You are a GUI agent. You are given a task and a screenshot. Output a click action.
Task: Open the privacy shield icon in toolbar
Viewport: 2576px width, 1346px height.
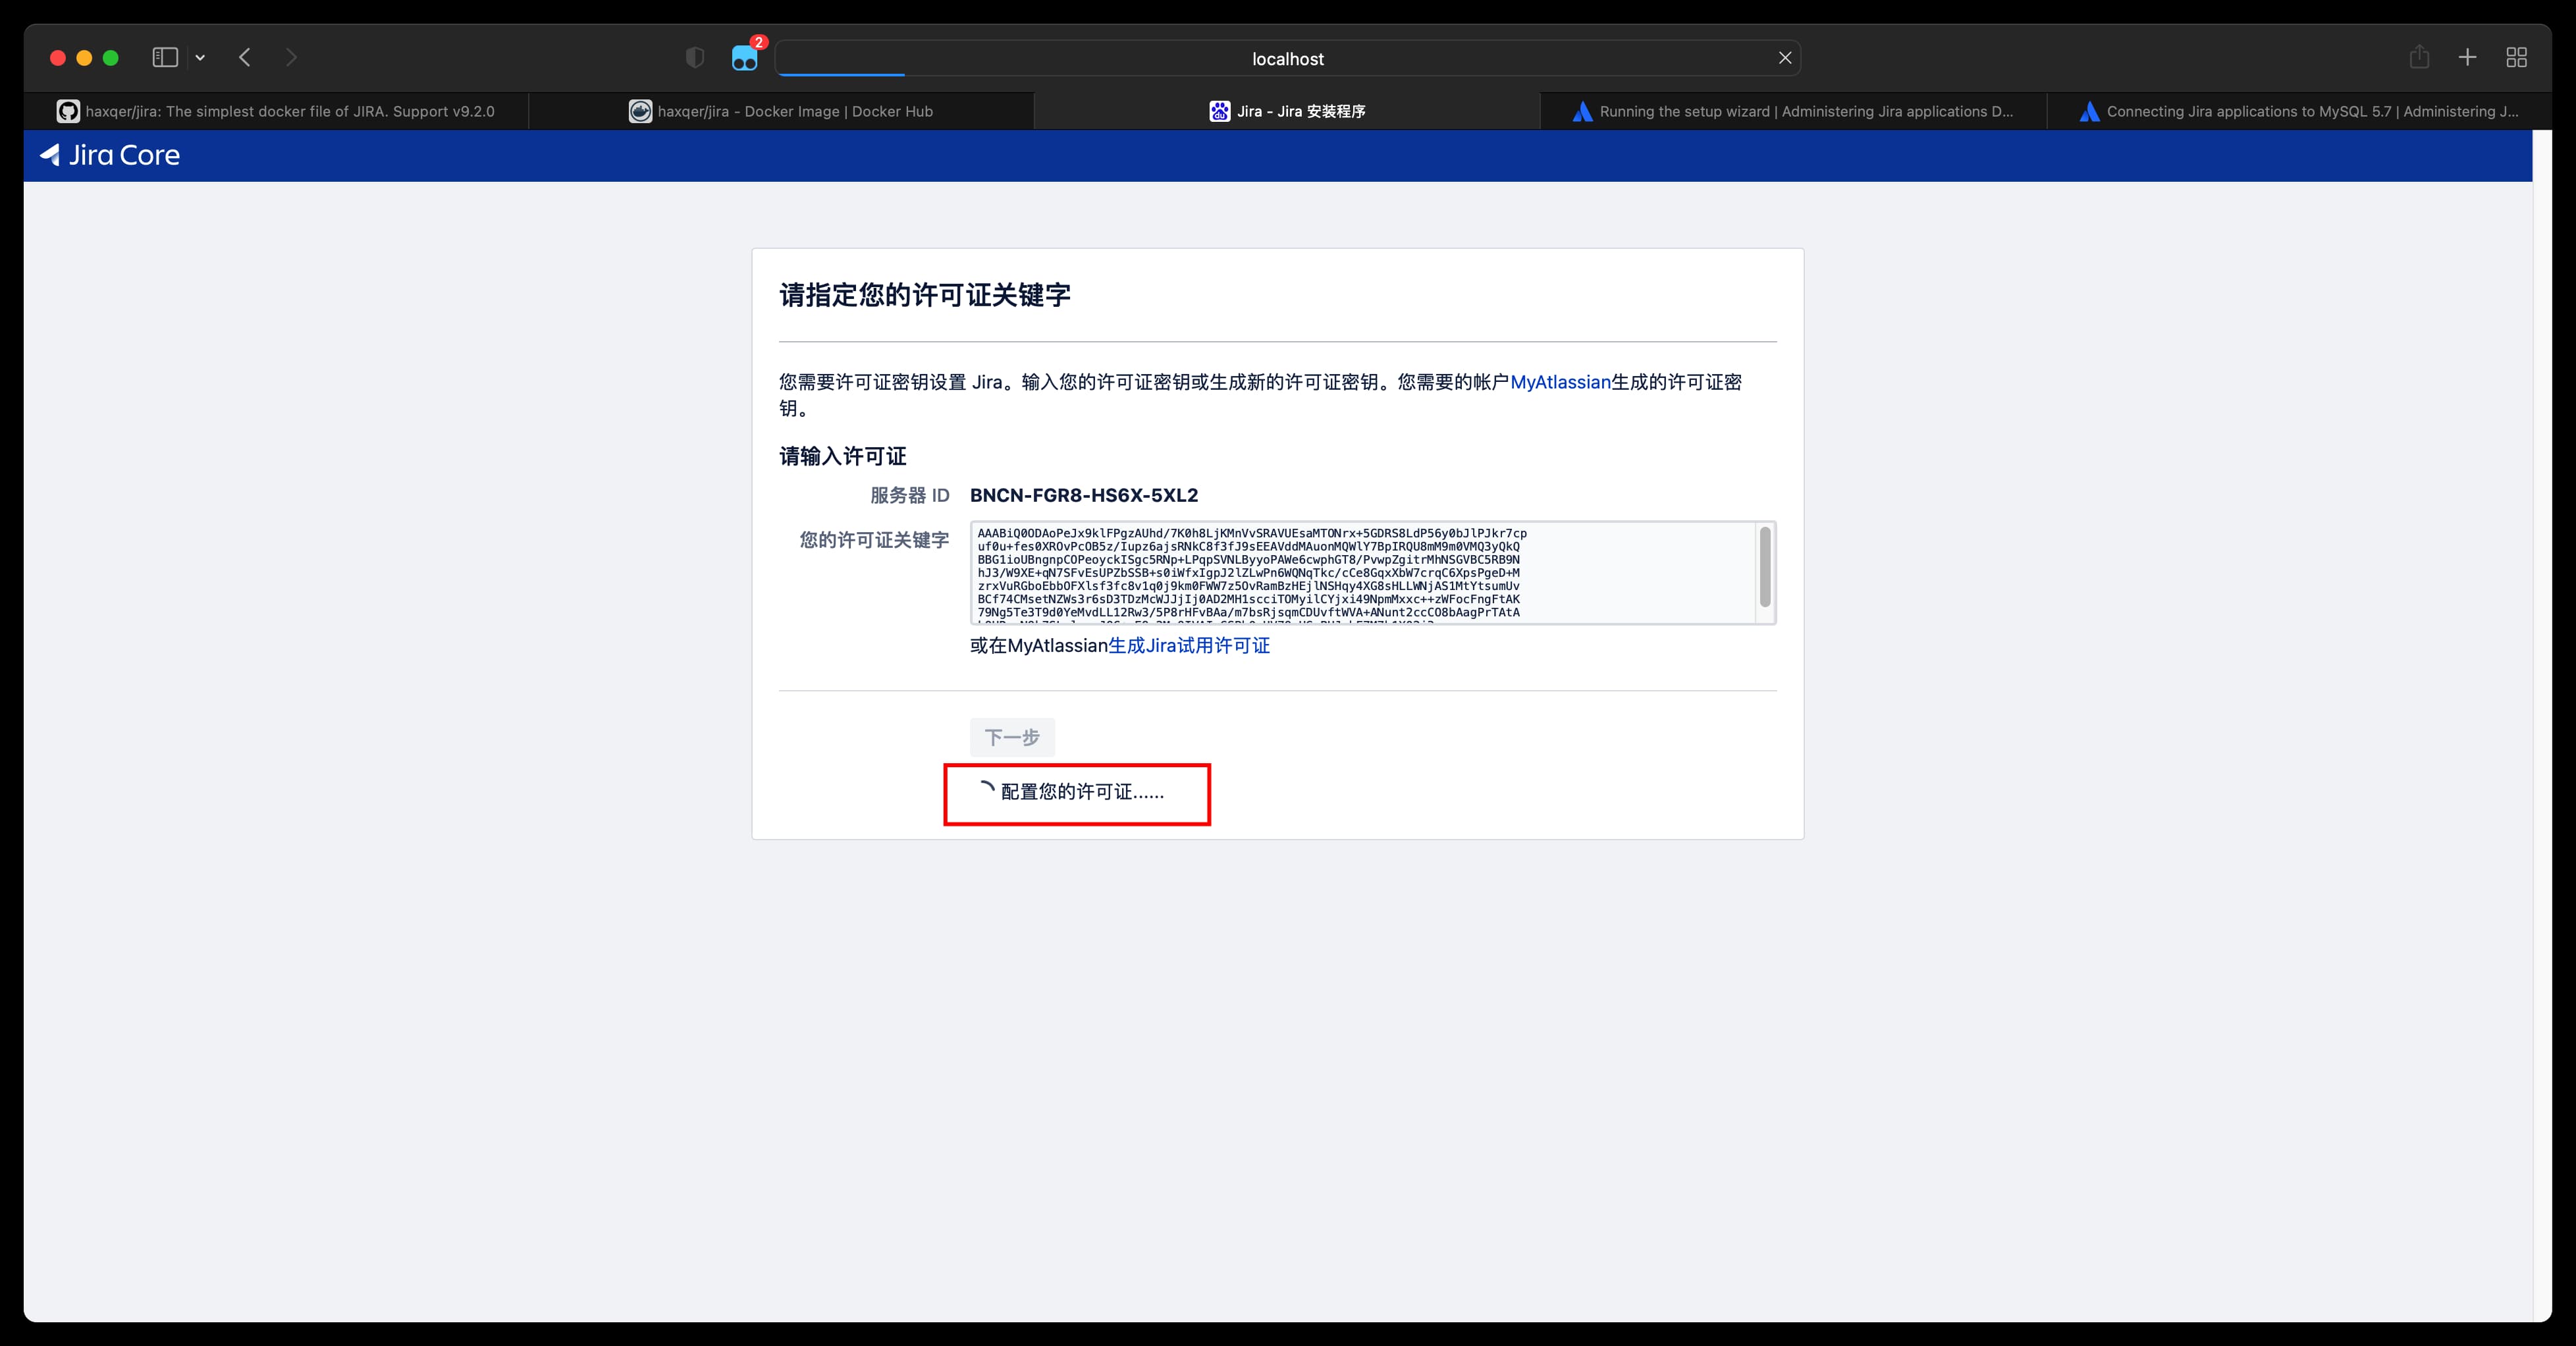click(695, 58)
